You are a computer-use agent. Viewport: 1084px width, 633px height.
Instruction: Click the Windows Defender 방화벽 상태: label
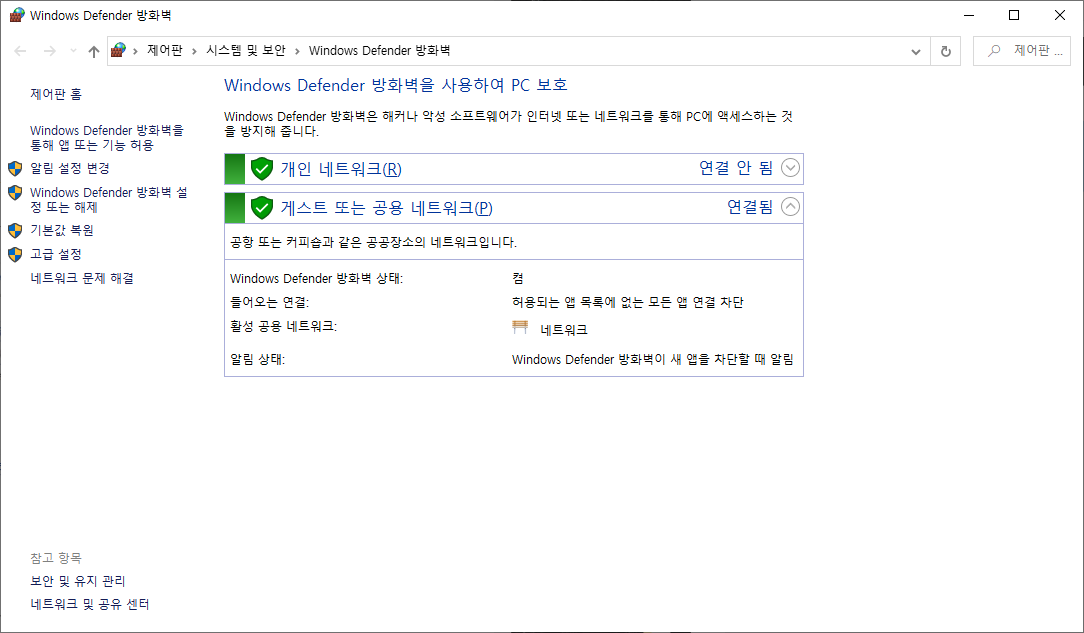pos(317,278)
